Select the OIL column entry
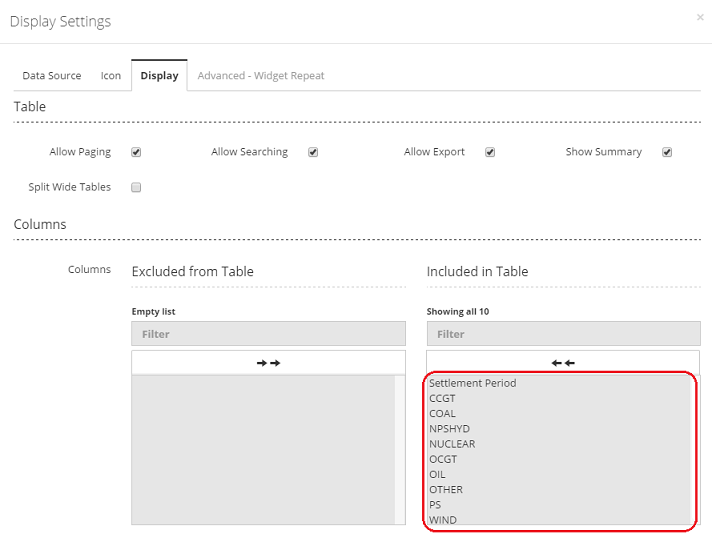712x534 pixels. click(559, 475)
